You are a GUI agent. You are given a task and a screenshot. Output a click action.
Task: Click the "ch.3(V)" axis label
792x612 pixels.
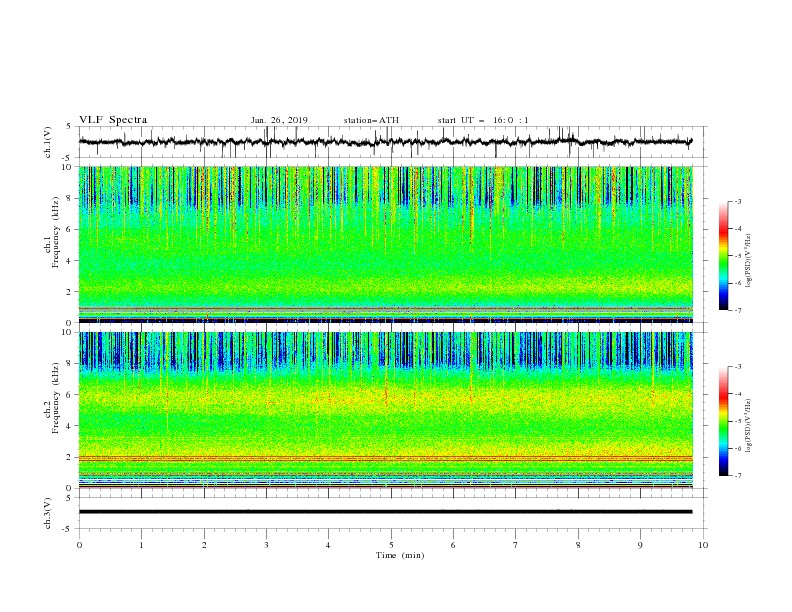(48, 513)
